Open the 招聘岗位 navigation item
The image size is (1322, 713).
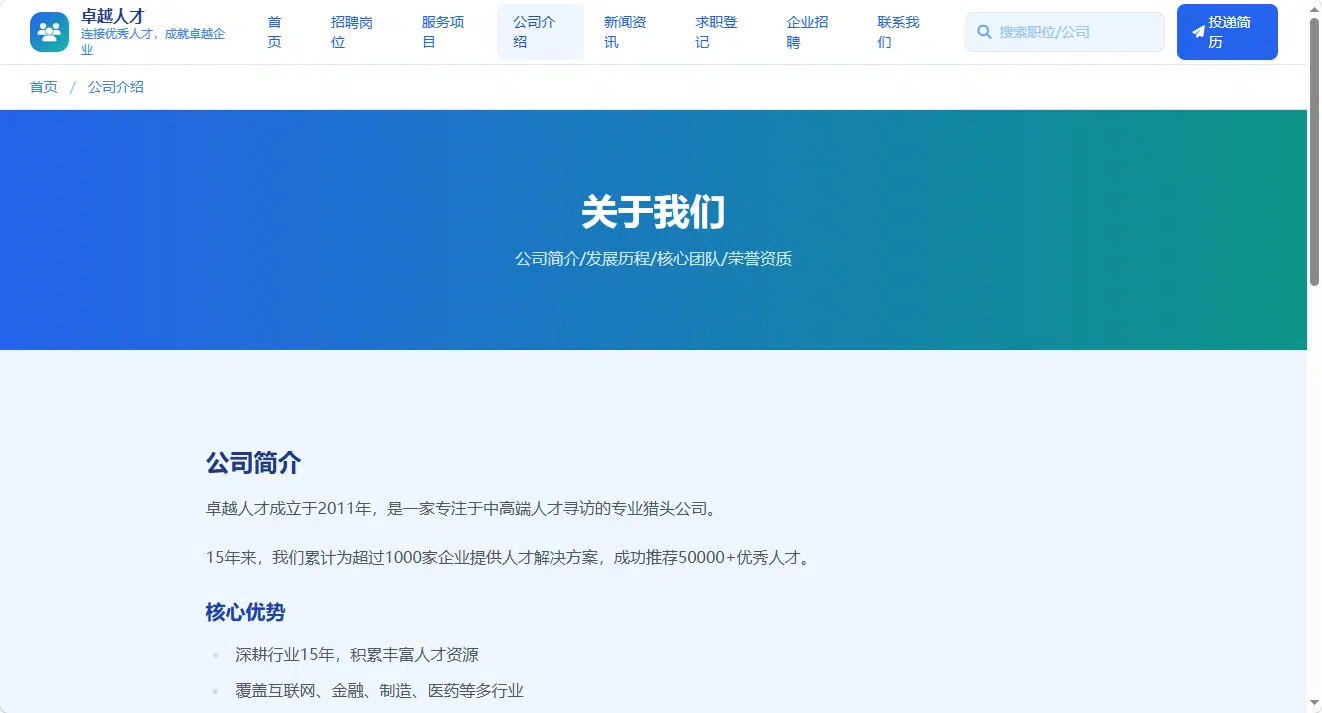(352, 32)
